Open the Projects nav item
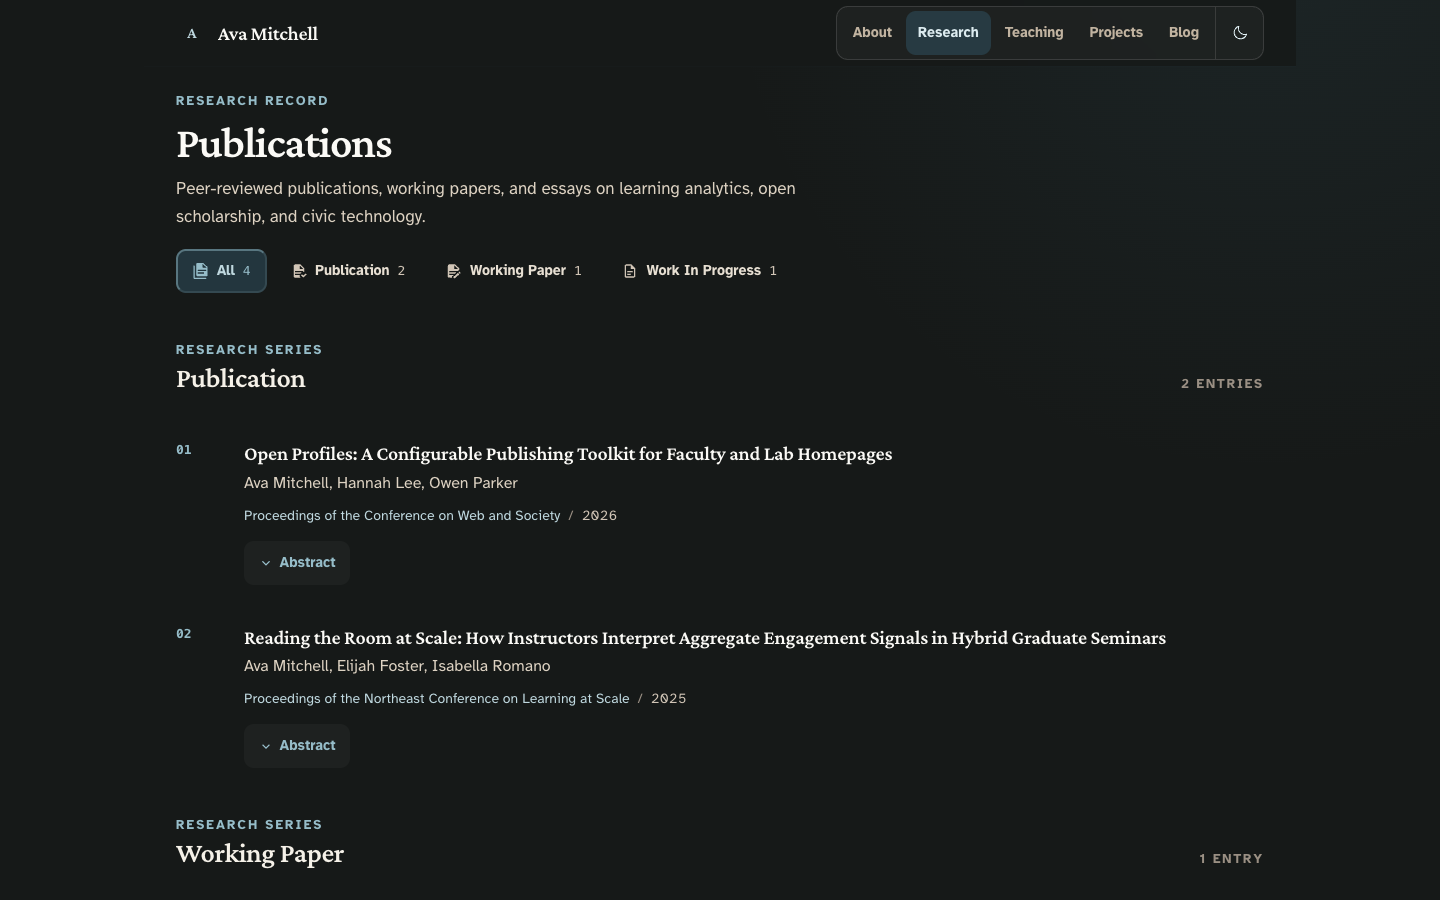The image size is (1440, 900). (x=1116, y=33)
